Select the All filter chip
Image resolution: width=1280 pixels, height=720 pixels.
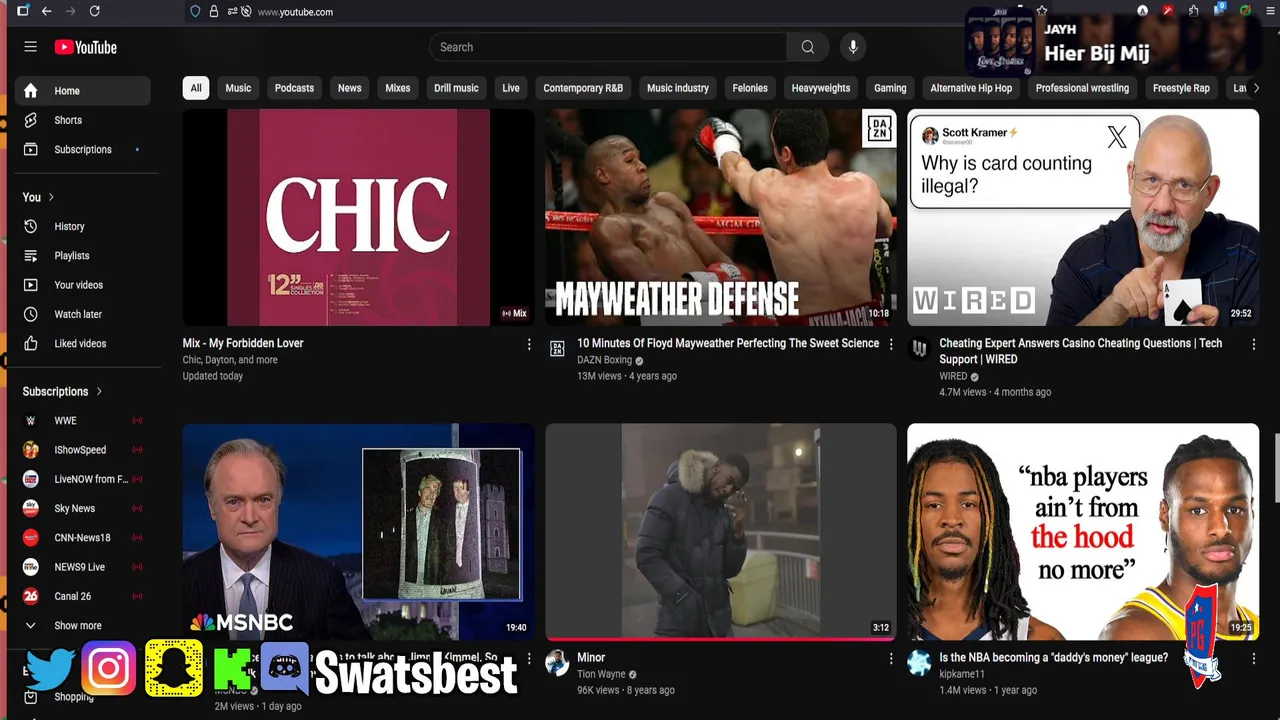[x=196, y=88]
